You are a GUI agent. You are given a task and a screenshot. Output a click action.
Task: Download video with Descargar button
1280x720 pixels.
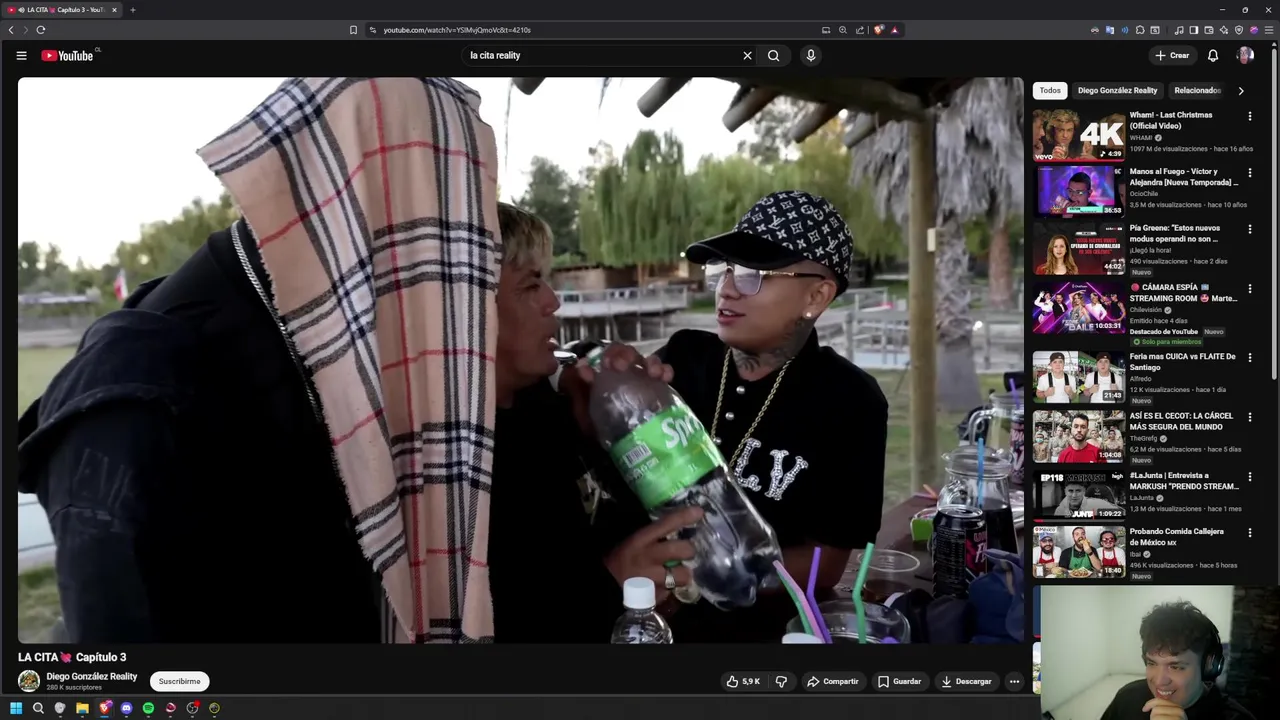[966, 681]
